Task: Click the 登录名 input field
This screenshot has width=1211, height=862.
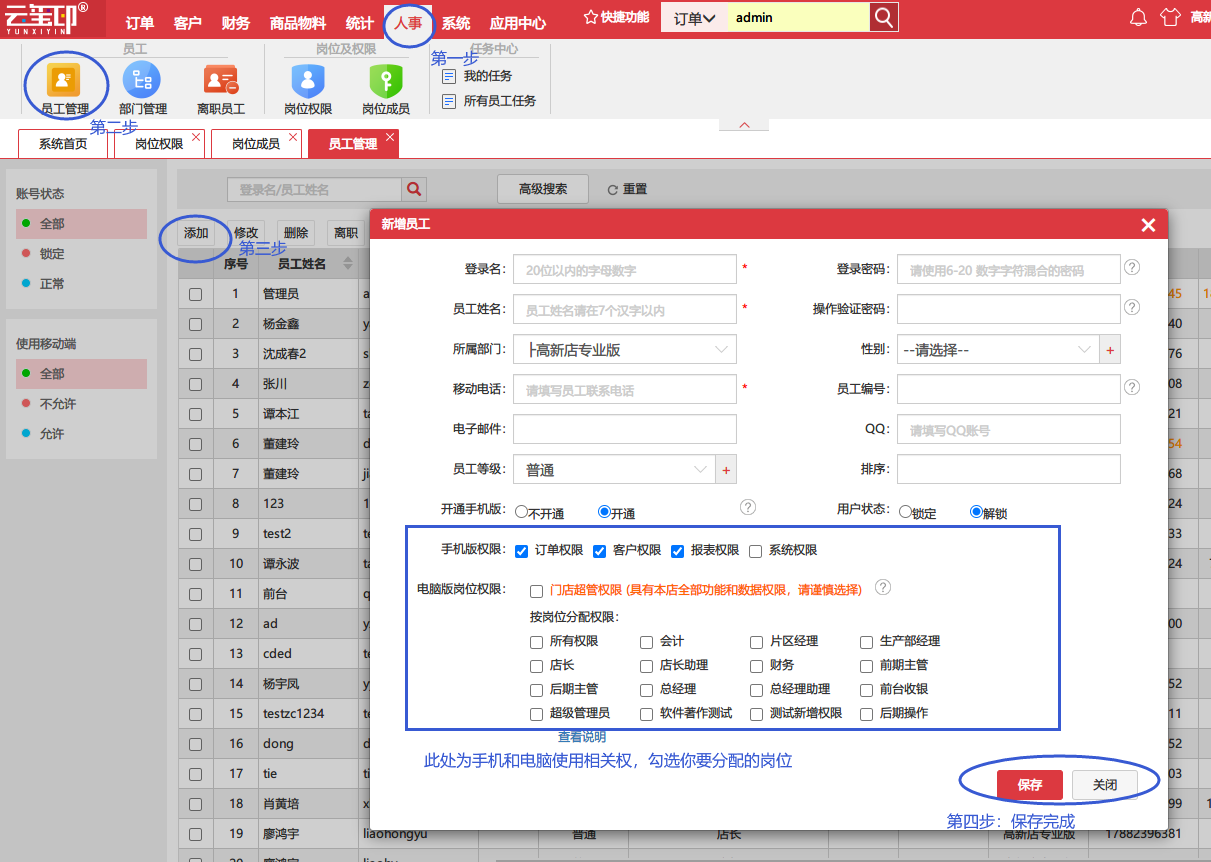Action: click(x=625, y=269)
